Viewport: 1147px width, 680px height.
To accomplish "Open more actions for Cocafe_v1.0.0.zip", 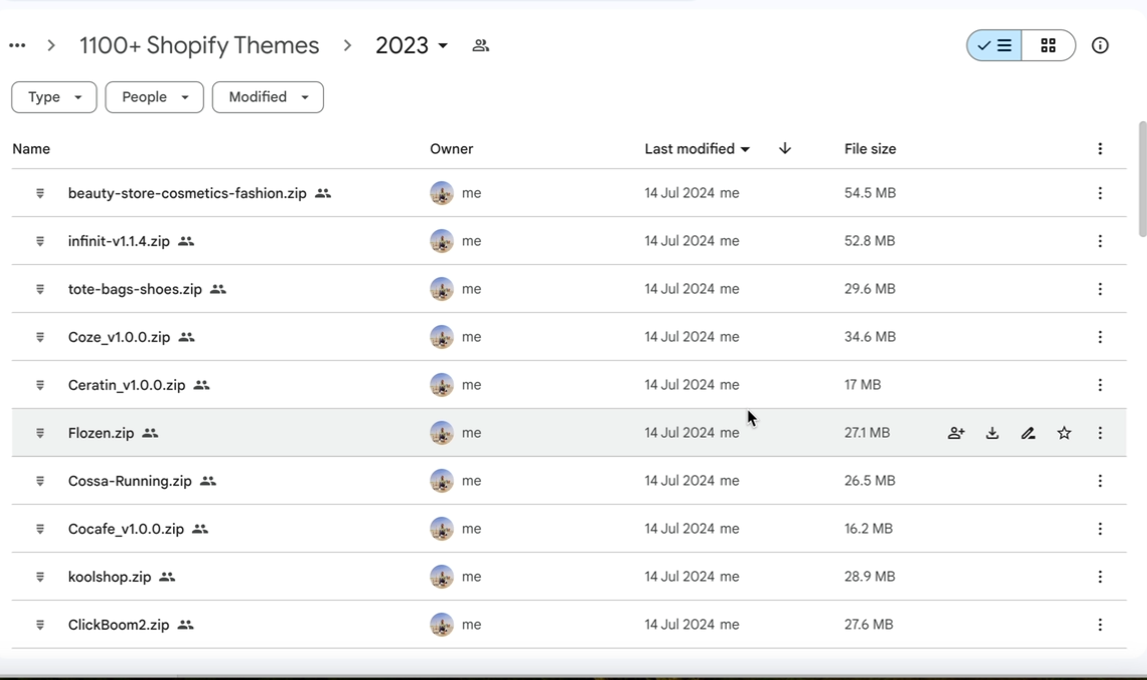I will (1100, 529).
